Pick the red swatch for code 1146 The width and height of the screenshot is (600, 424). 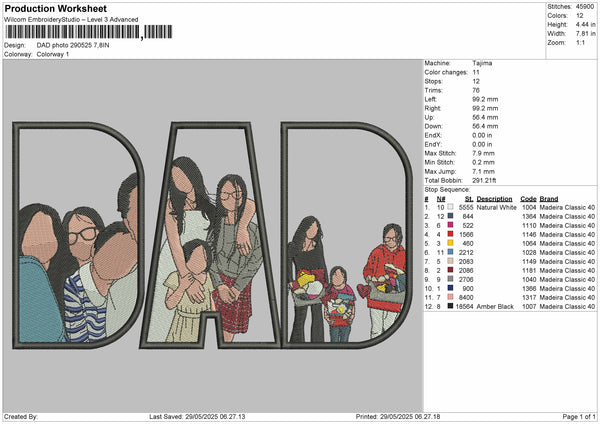[450, 234]
